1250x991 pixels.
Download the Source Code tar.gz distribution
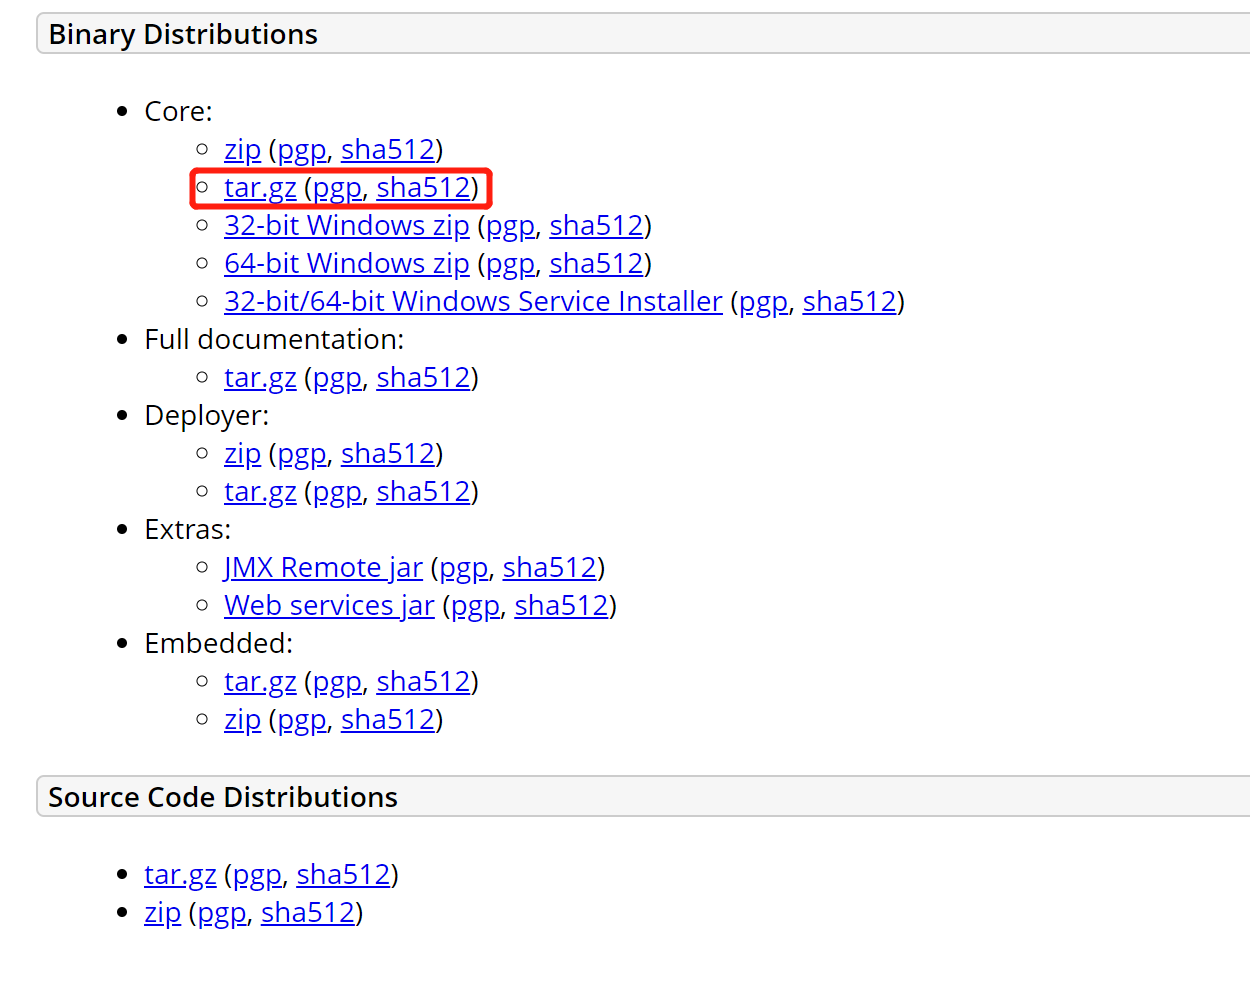click(x=179, y=874)
